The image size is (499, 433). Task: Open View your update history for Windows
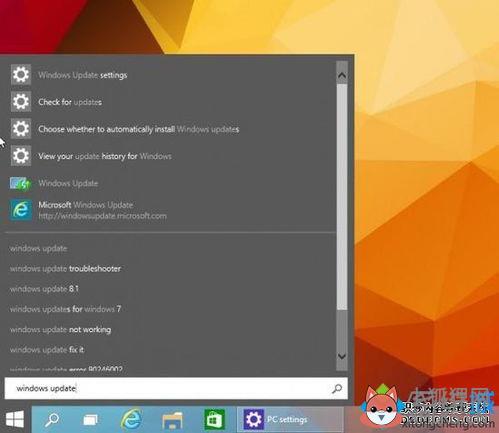(x=105, y=156)
